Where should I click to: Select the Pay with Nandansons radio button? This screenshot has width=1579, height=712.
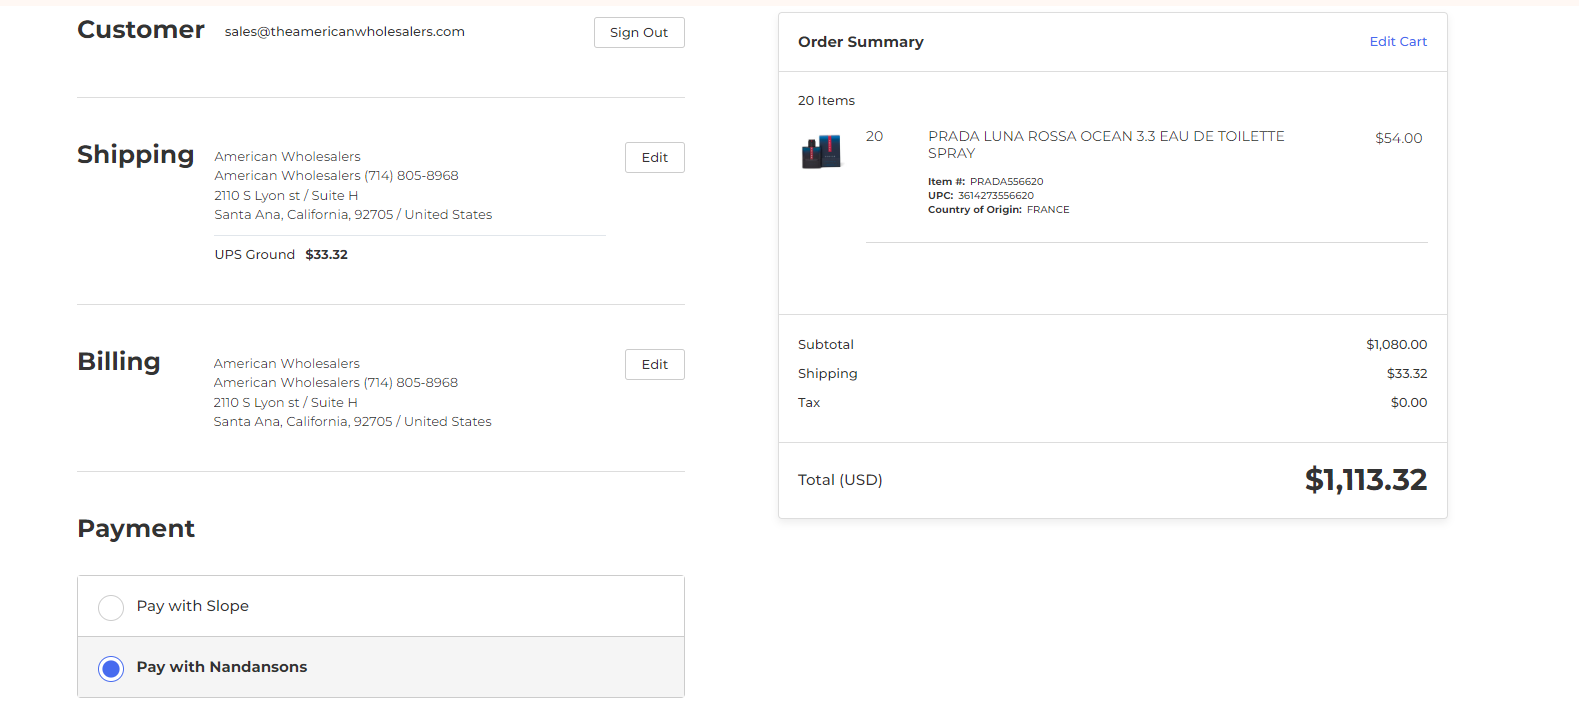pyautogui.click(x=111, y=668)
